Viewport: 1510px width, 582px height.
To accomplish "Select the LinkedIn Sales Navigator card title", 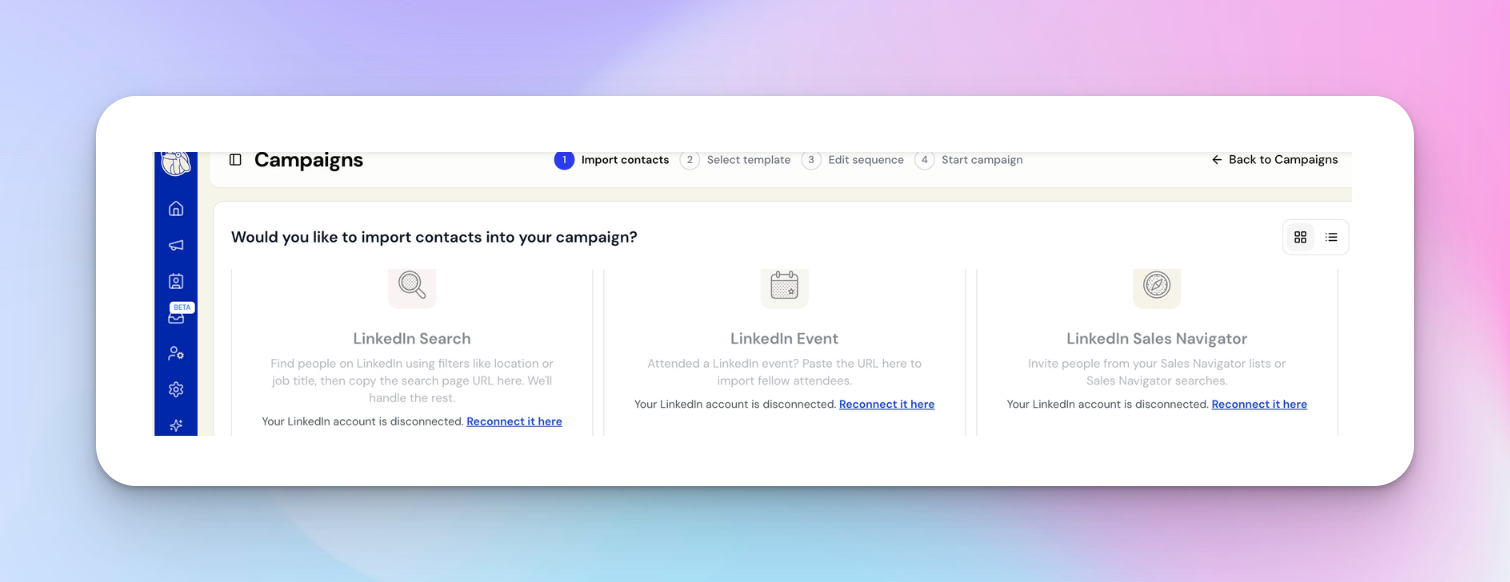I will point(1157,339).
